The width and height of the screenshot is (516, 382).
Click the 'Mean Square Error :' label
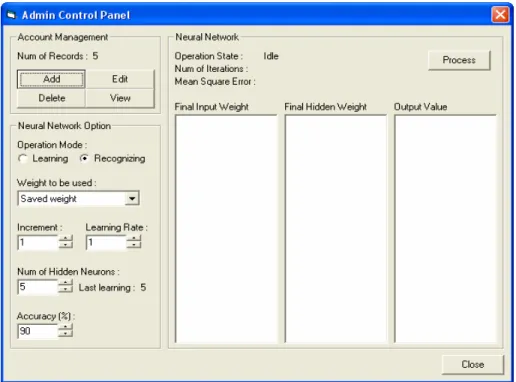215,82
